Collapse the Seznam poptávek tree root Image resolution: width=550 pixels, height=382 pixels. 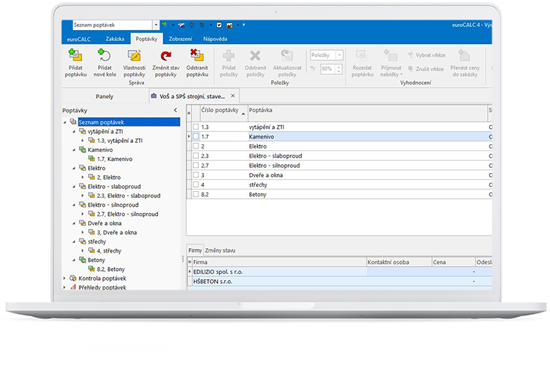[x=65, y=122]
